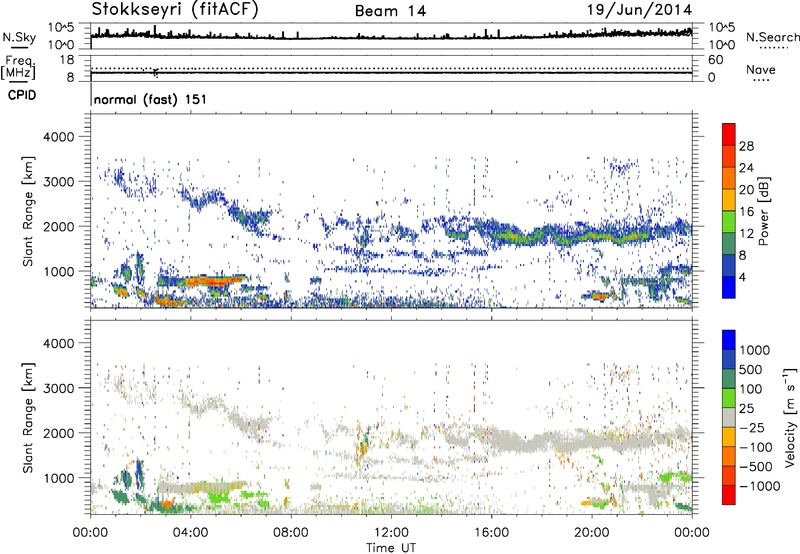Click the red top of power colorbar
The image size is (800, 554).
(729, 134)
